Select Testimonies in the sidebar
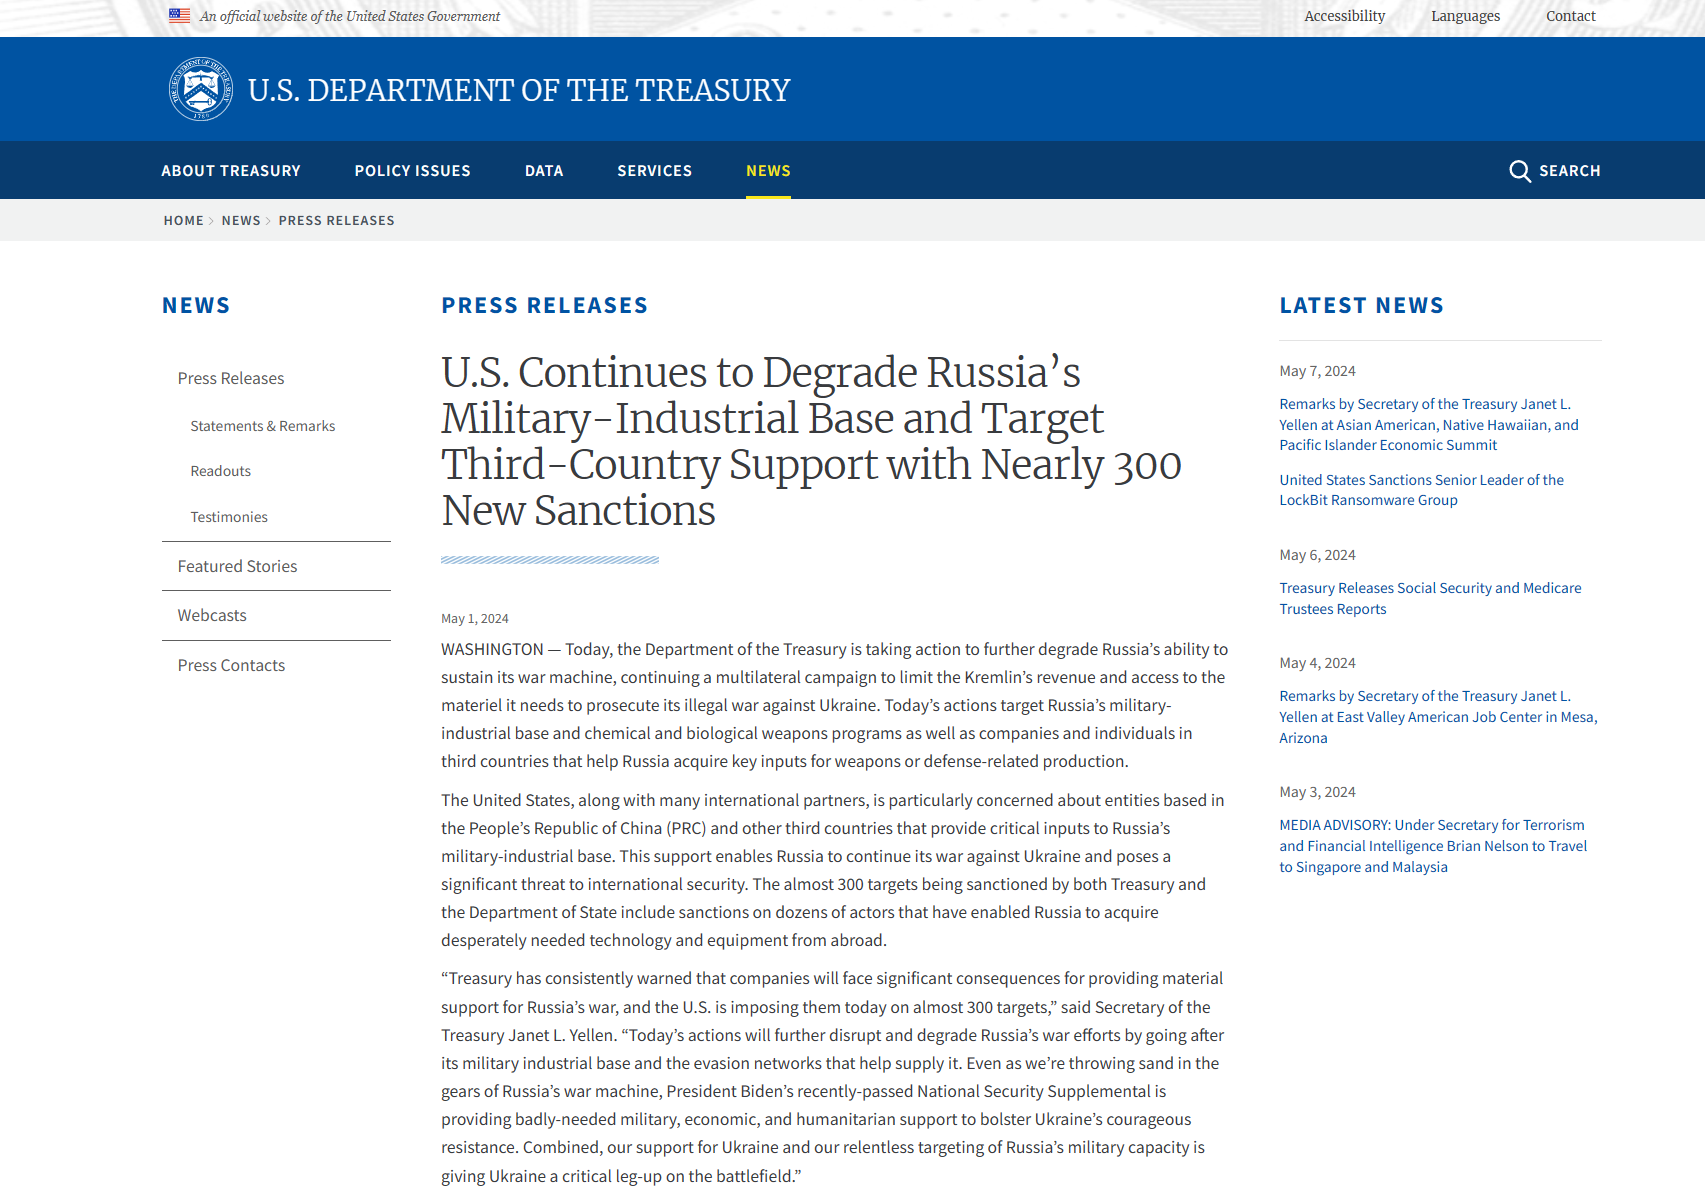 (229, 517)
